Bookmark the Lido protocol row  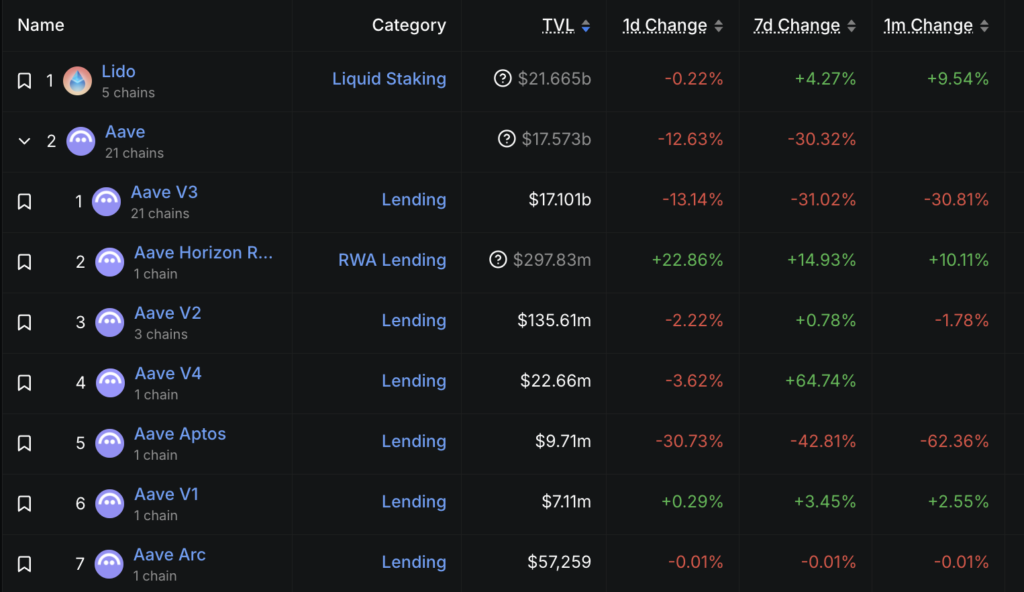click(x=25, y=81)
